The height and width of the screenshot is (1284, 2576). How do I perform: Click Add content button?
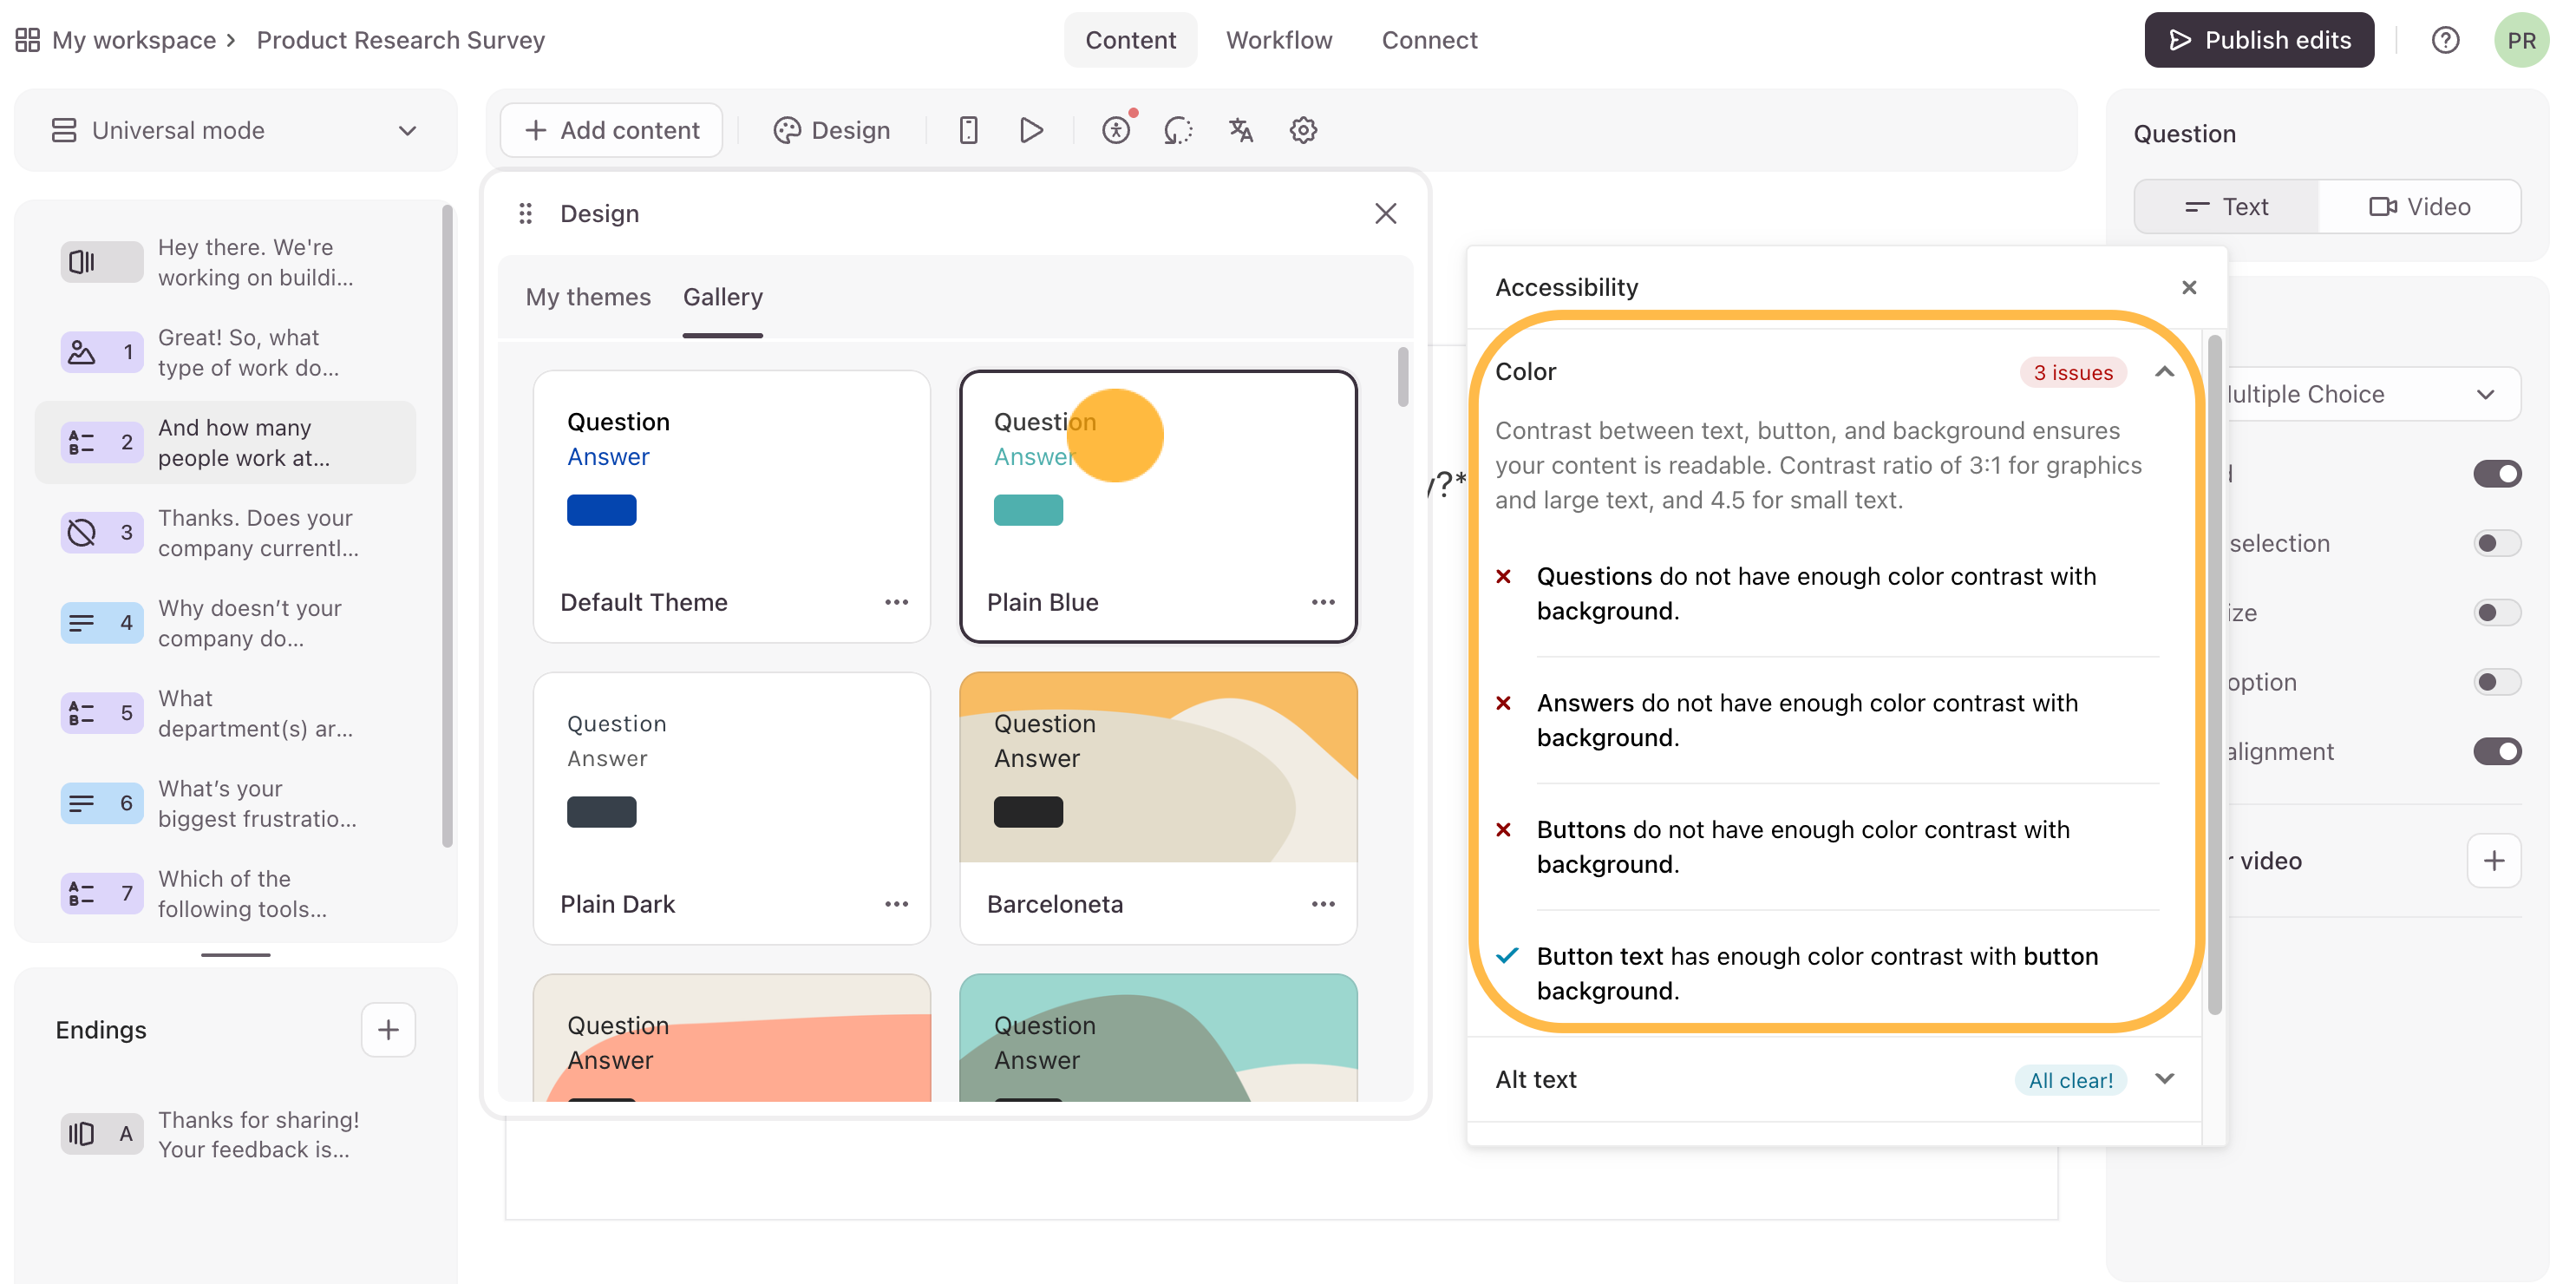pyautogui.click(x=612, y=130)
